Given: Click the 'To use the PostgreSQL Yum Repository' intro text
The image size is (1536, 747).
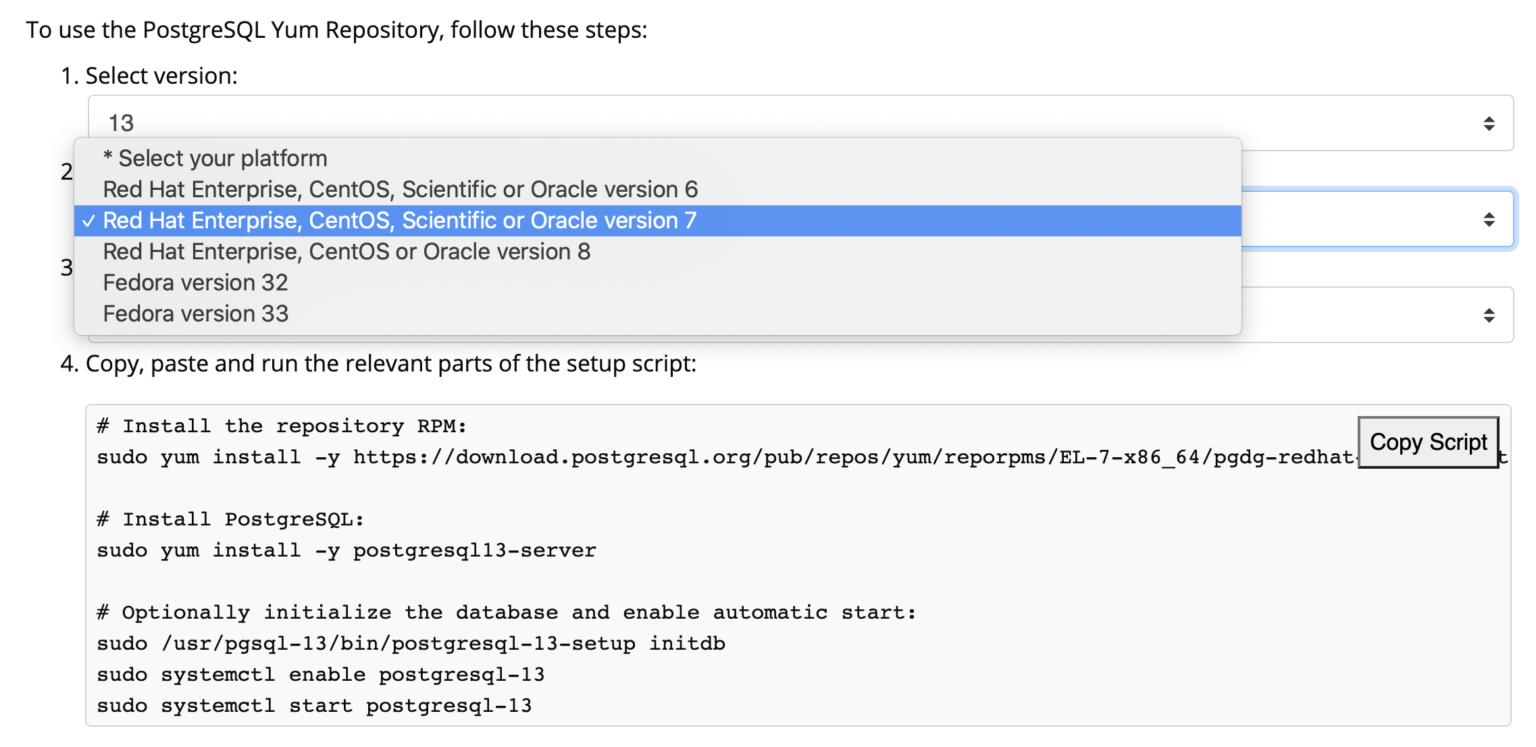Looking at the screenshot, I should pos(337,29).
